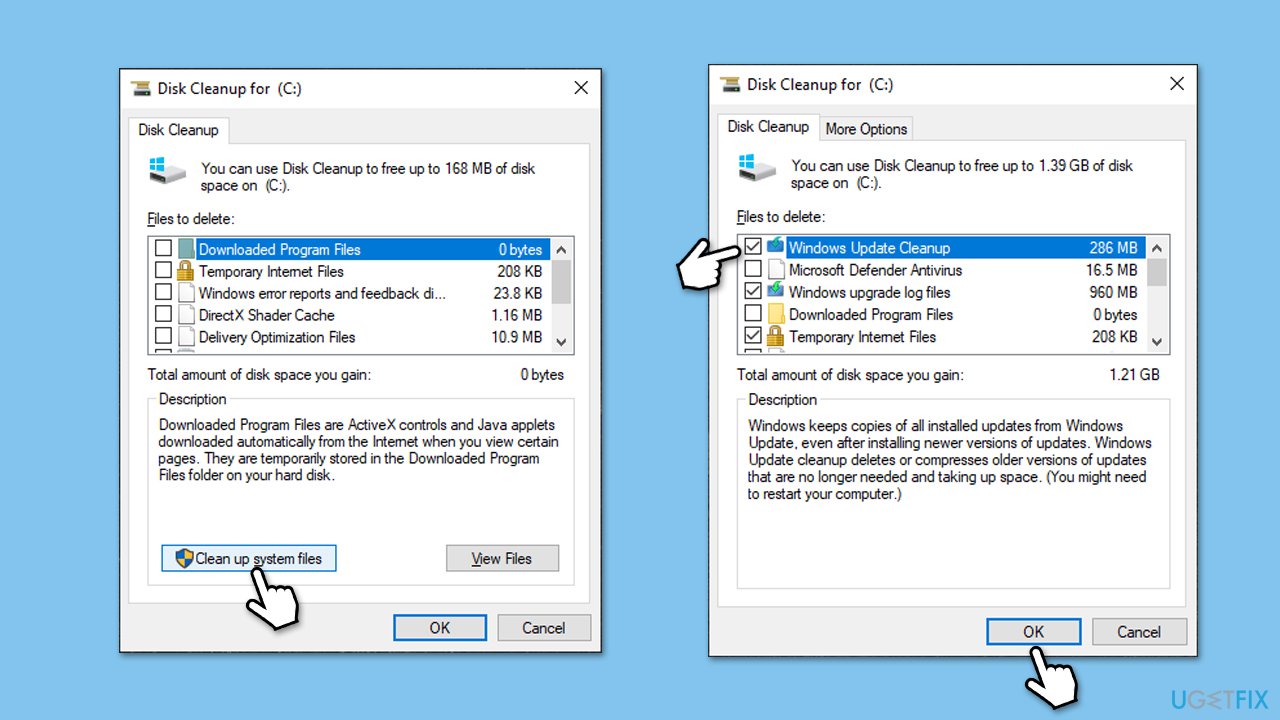1280x720 pixels.
Task: Click lock icon of Temporary Internet Files, right window
Action: (776, 336)
